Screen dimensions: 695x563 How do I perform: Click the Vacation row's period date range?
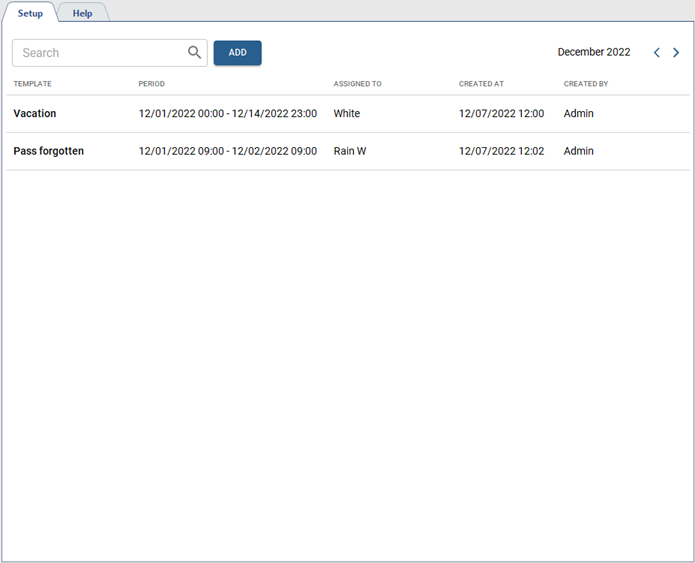click(x=228, y=114)
